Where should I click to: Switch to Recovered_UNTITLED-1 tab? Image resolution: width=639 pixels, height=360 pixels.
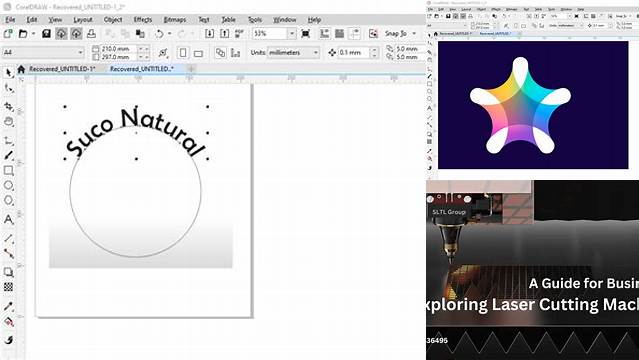click(62, 69)
